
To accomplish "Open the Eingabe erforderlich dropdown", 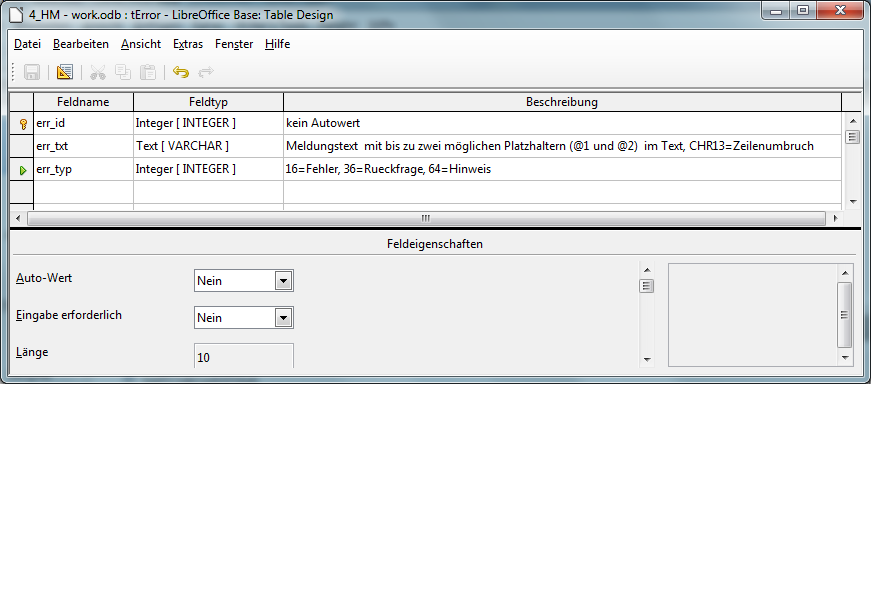I will [283, 318].
